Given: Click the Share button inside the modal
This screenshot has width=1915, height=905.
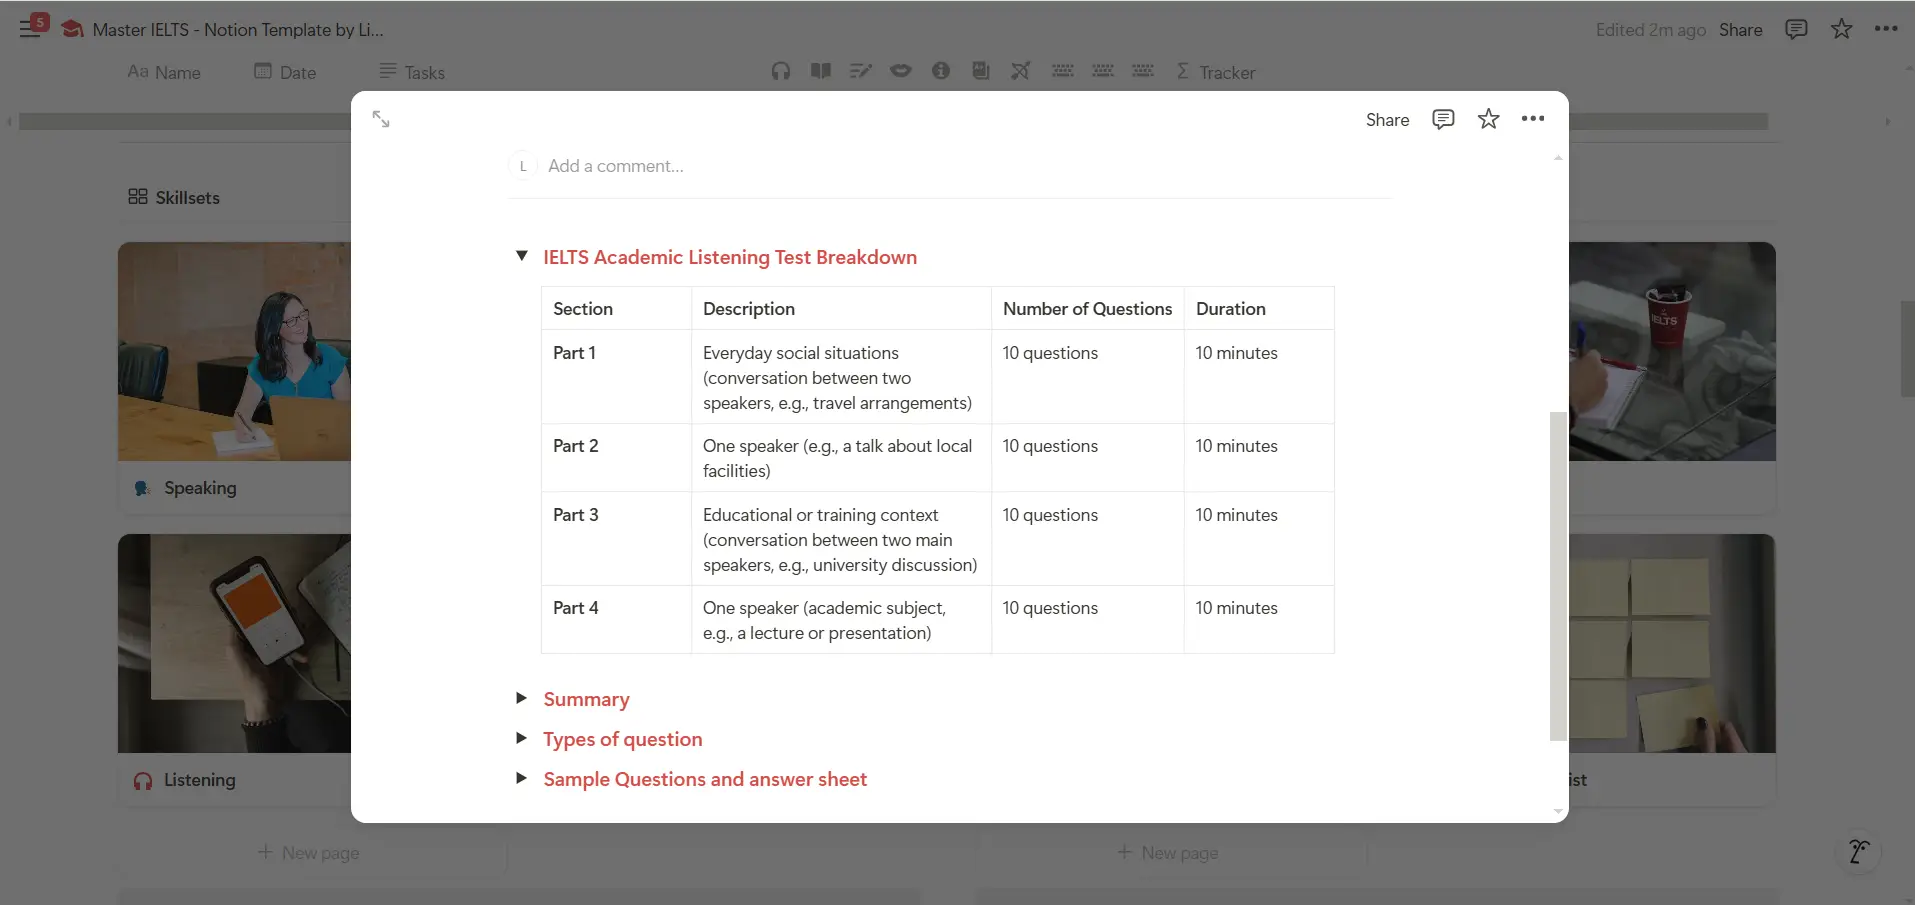Looking at the screenshot, I should 1387,120.
